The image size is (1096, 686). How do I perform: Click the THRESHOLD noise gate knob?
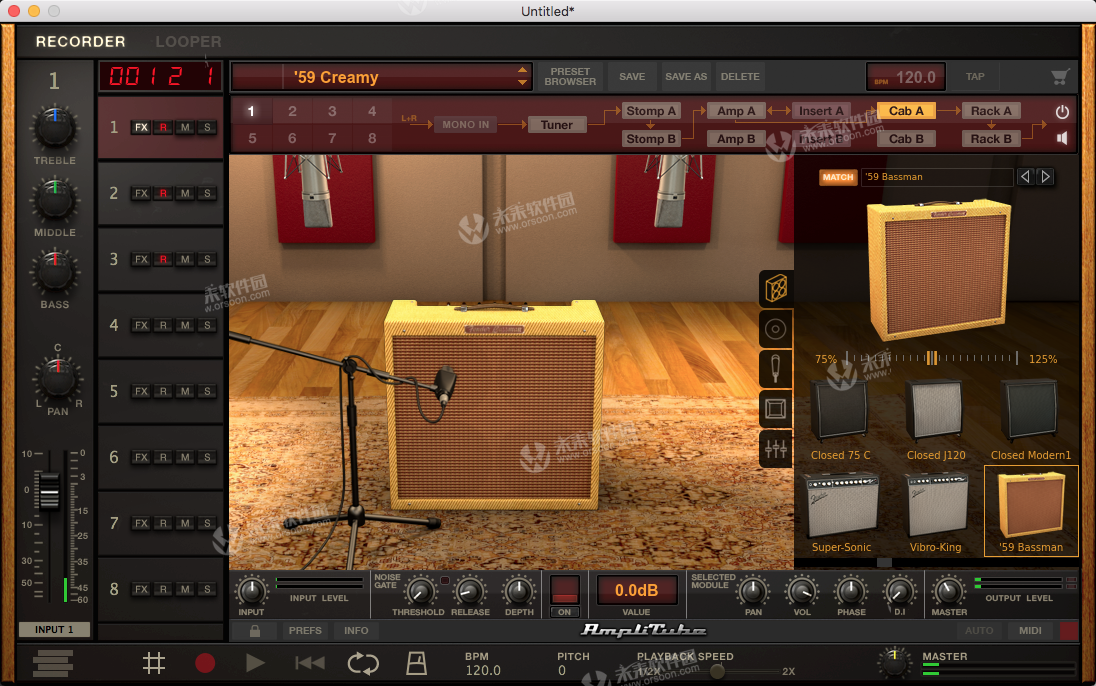coord(419,592)
